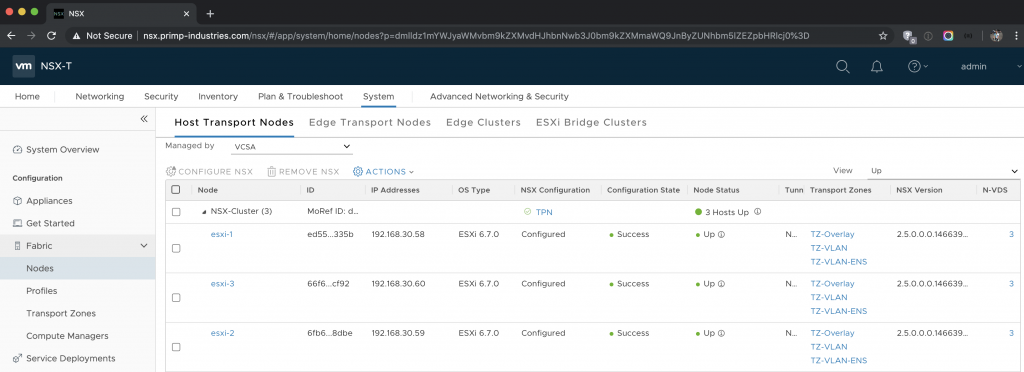Click info icon next to 3 Hosts Up

click(x=758, y=212)
